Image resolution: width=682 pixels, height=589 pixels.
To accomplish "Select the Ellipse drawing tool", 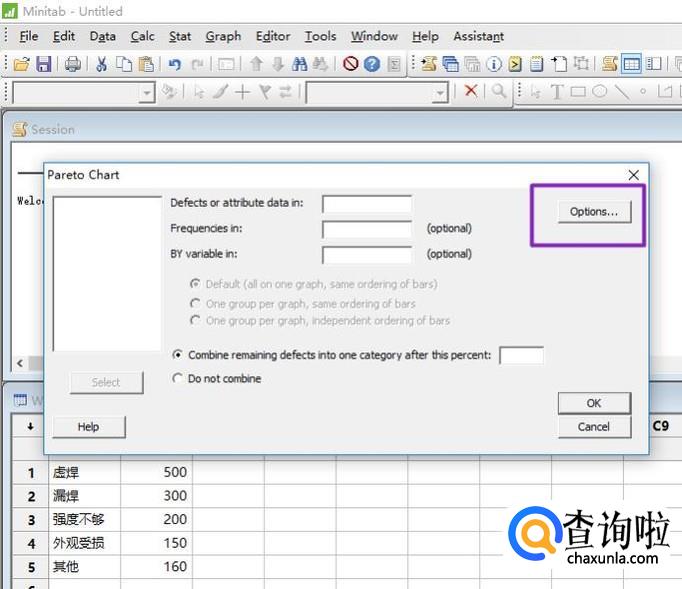I will 600,91.
